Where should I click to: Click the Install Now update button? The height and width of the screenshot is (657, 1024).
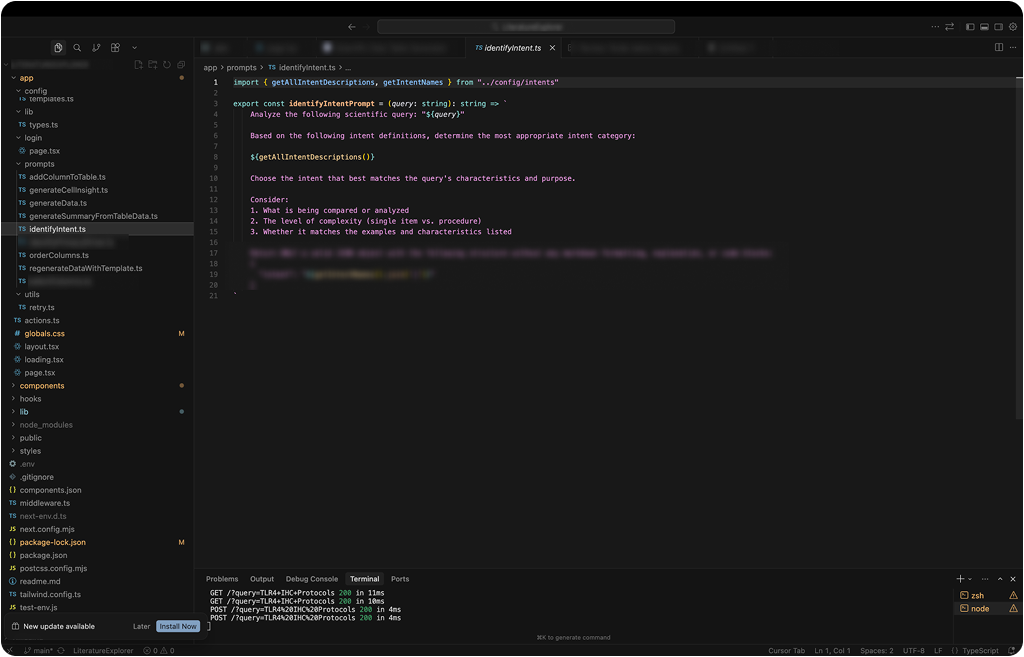(177, 626)
